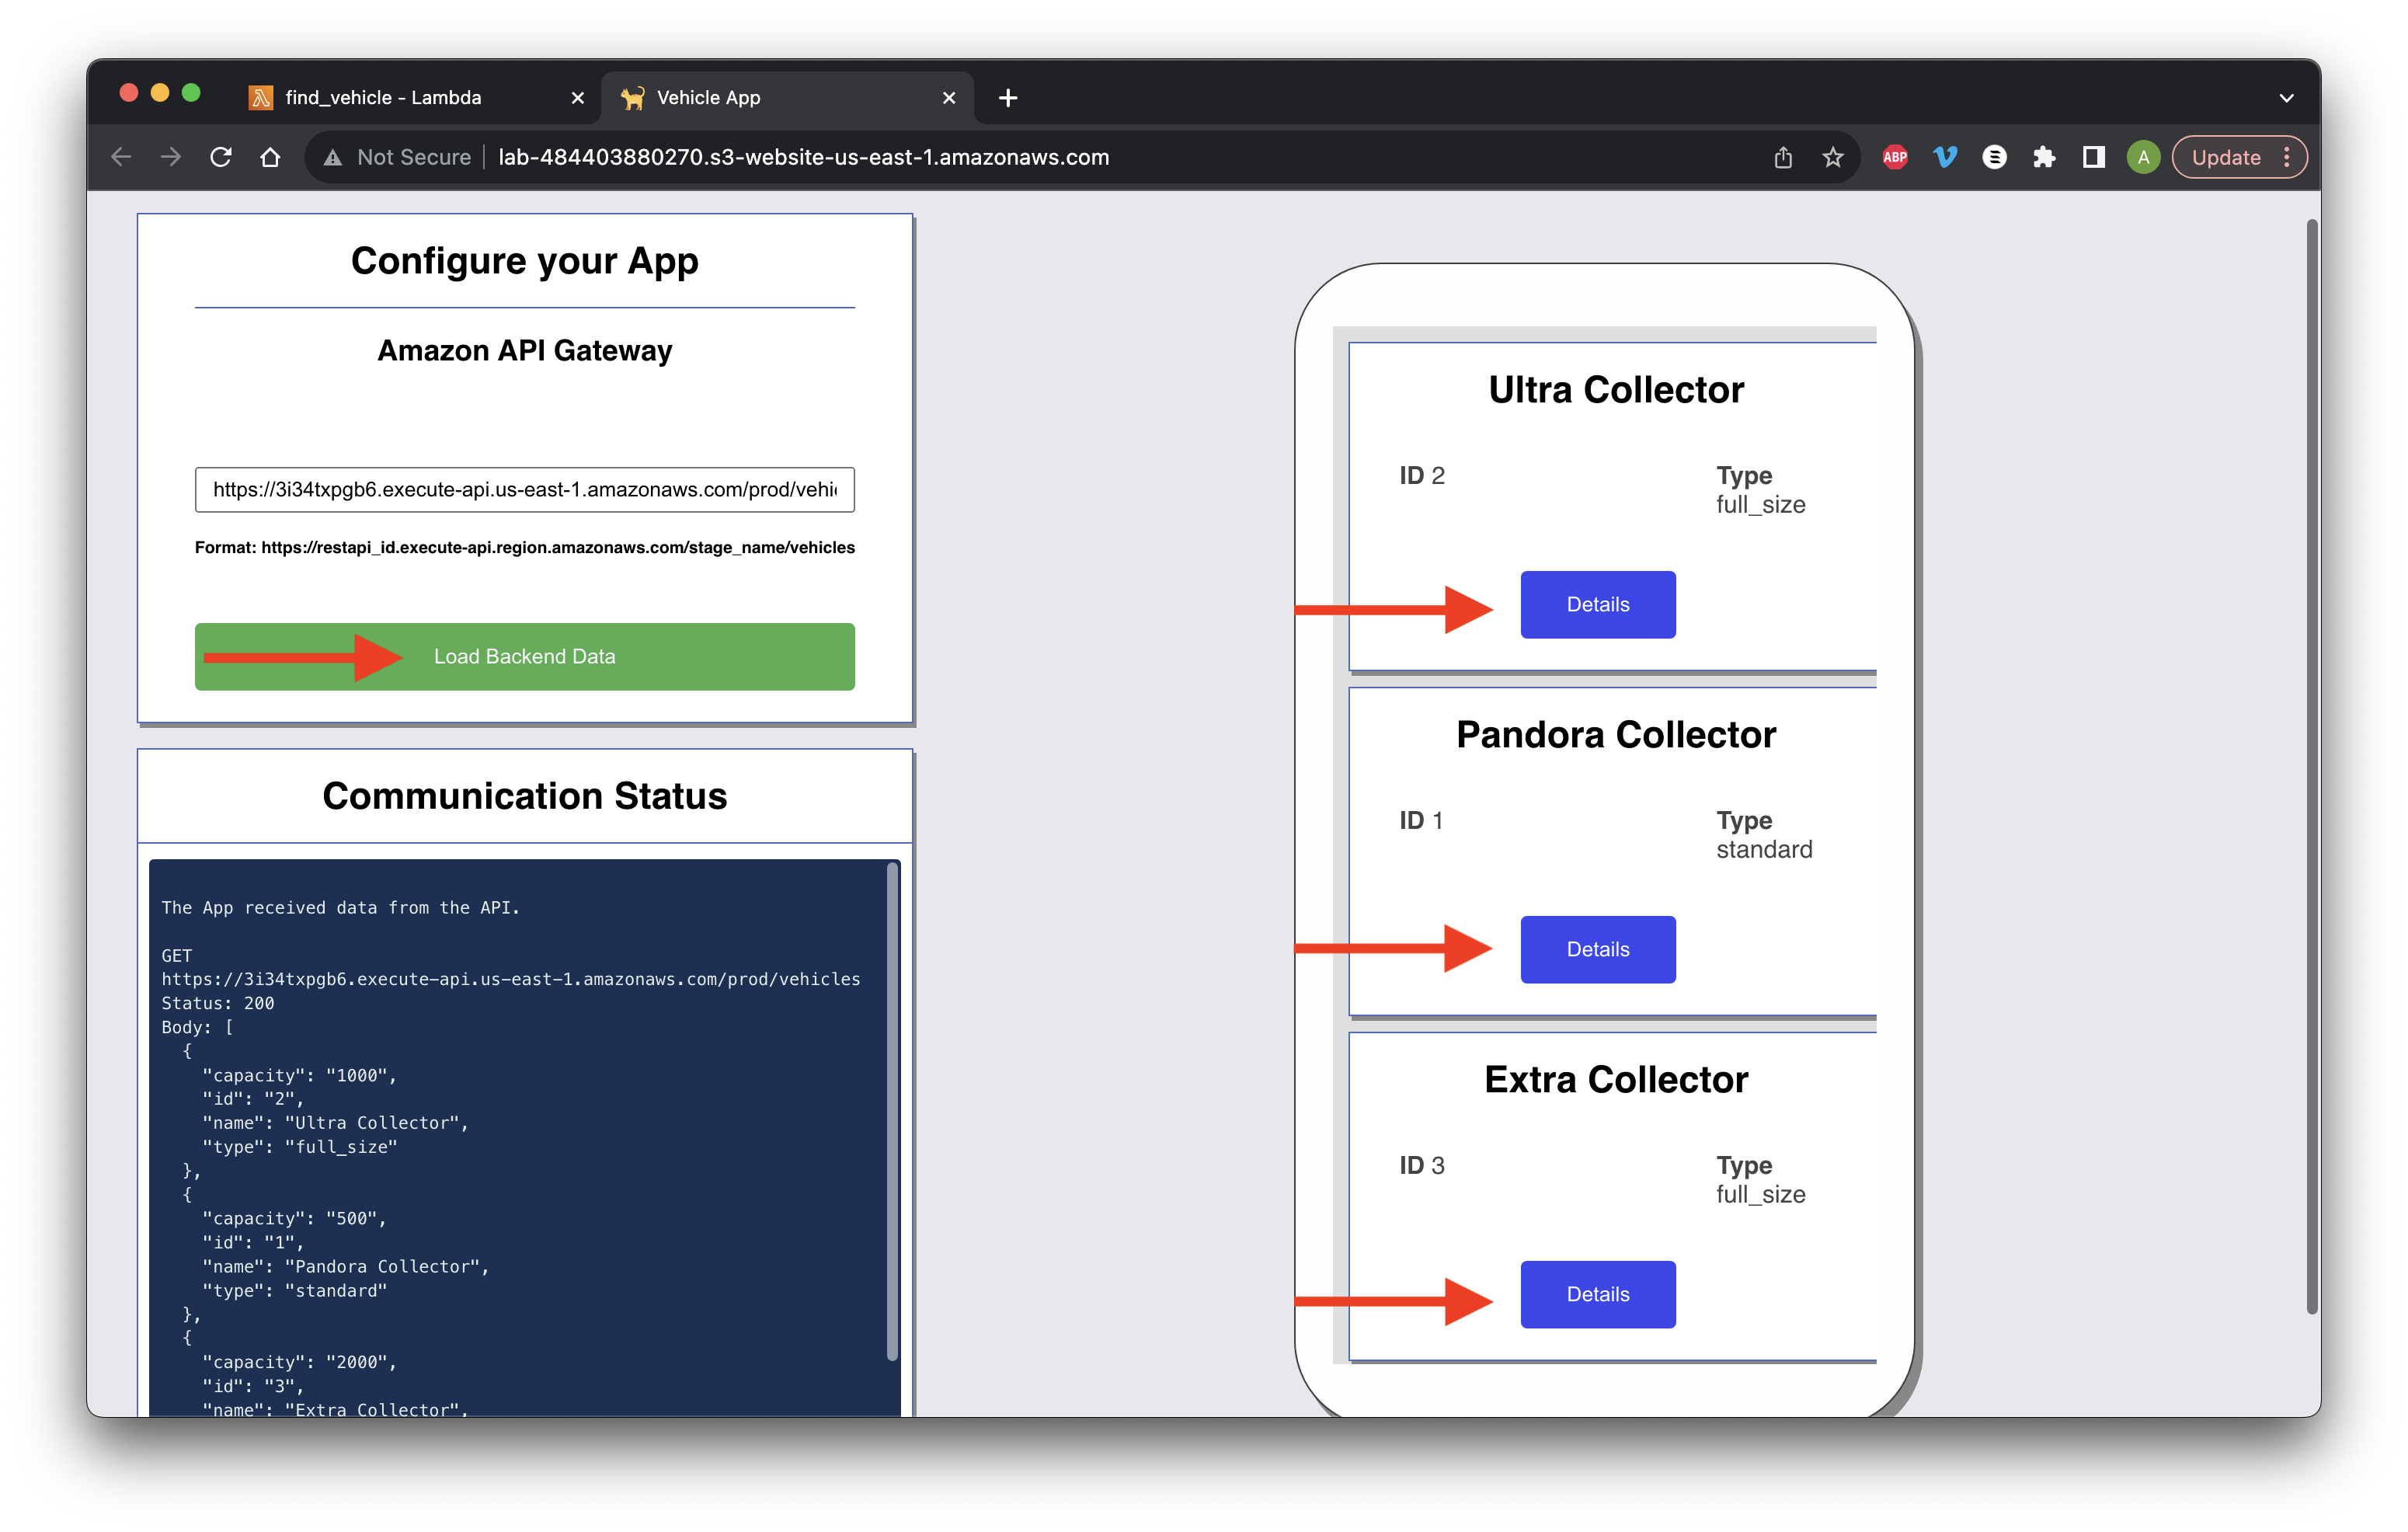
Task: Open Details for Ultra Collector
Action: pos(1597,605)
